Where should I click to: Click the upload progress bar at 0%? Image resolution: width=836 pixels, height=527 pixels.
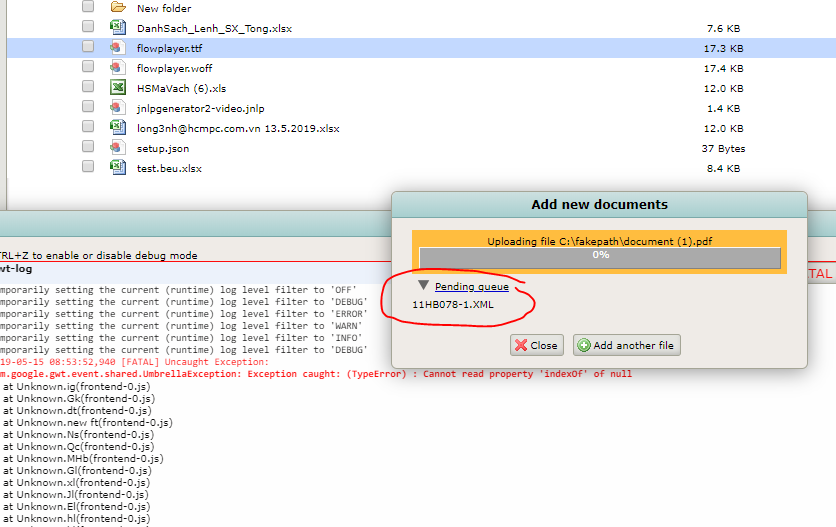600,256
